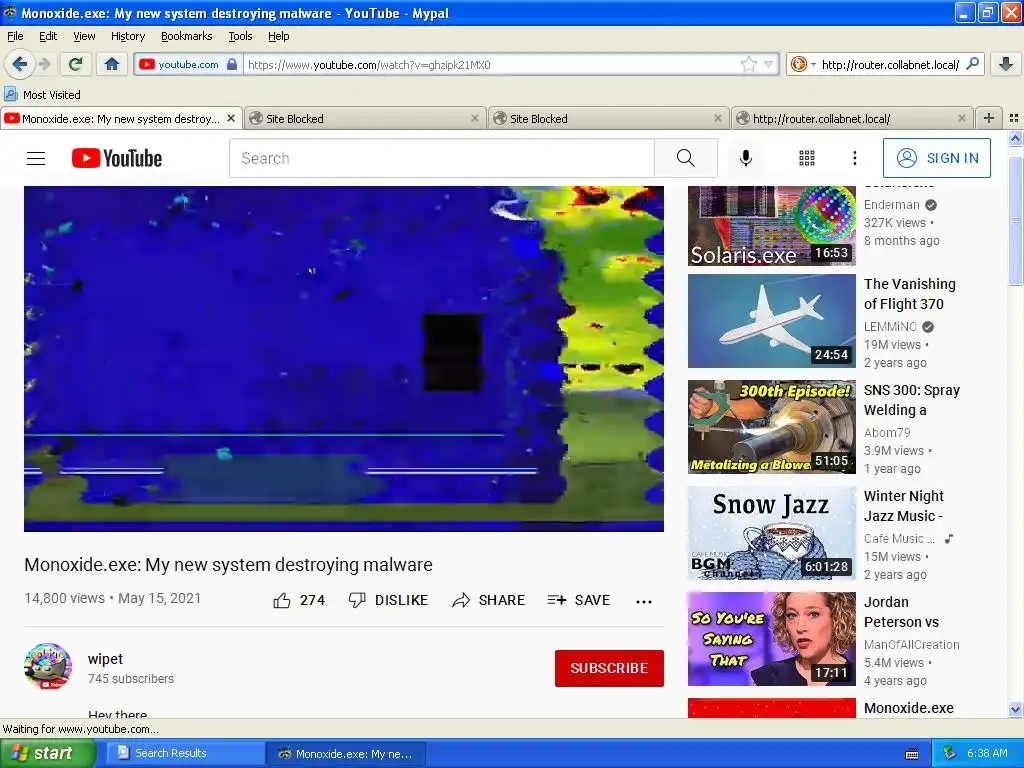The image size is (1024, 768).
Task: Go back with the browser back arrow
Action: click(20, 64)
